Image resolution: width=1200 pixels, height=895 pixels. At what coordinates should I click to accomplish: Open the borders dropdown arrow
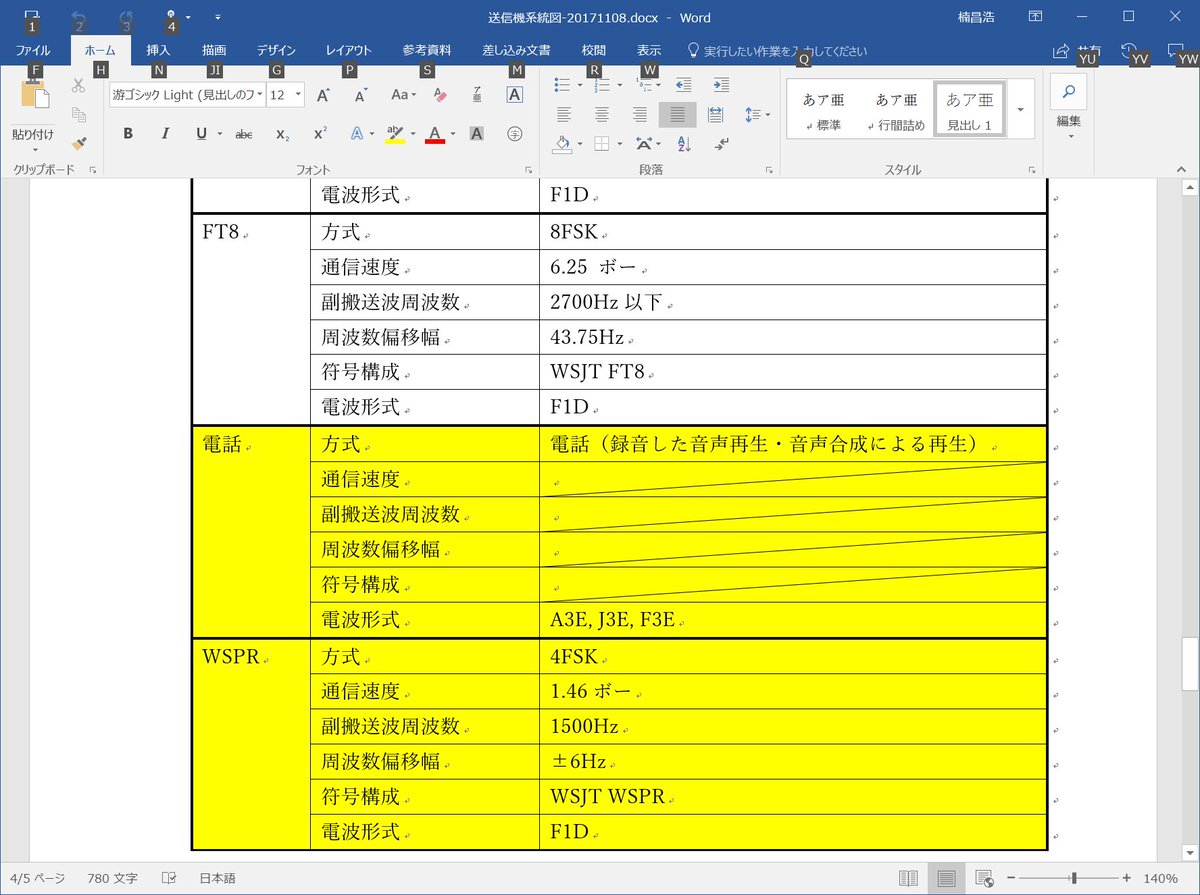tap(620, 144)
